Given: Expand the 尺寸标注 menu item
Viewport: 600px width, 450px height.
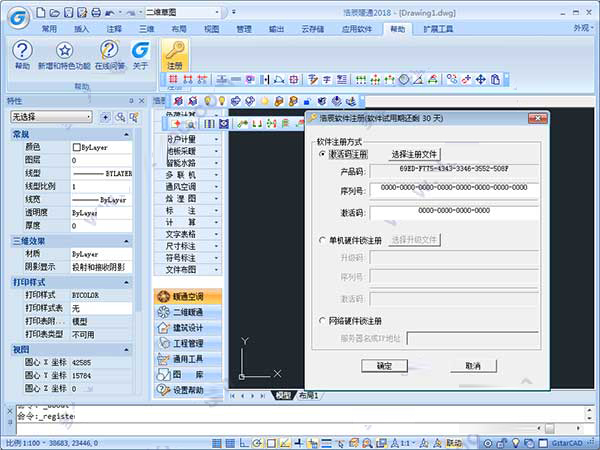Looking at the screenshot, I should (188, 246).
